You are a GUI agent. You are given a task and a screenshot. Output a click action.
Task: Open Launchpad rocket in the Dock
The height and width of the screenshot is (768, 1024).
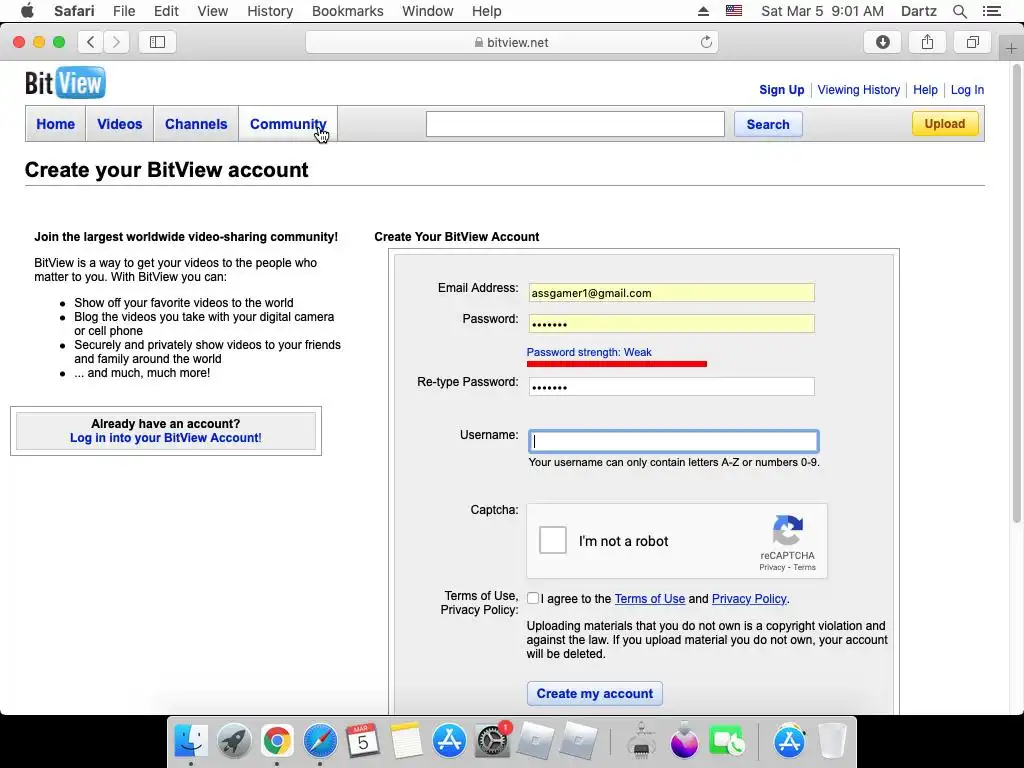click(234, 741)
